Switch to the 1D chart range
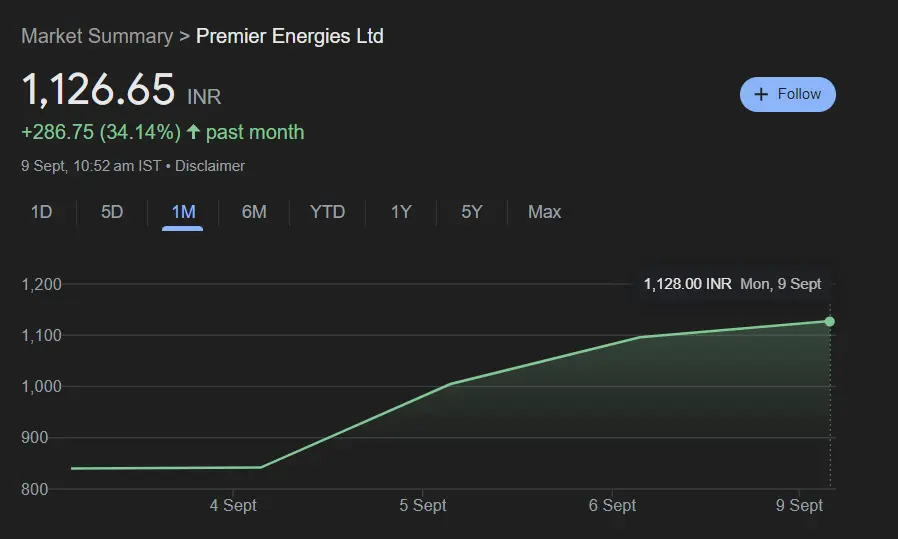The image size is (898, 539). point(41,212)
